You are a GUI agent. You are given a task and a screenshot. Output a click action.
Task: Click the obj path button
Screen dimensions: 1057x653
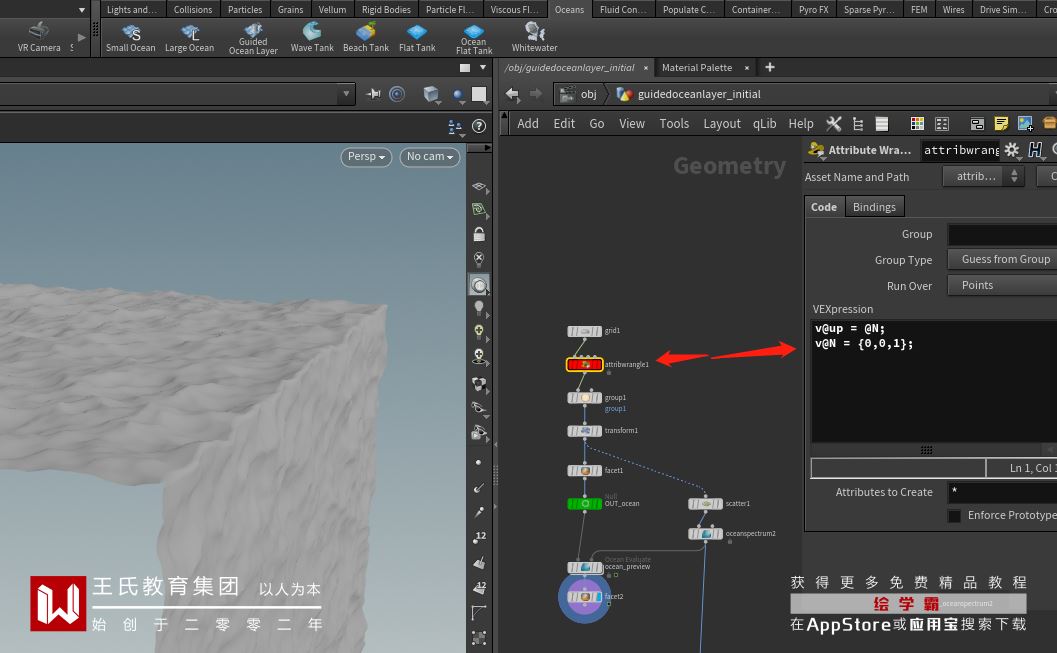(580, 94)
